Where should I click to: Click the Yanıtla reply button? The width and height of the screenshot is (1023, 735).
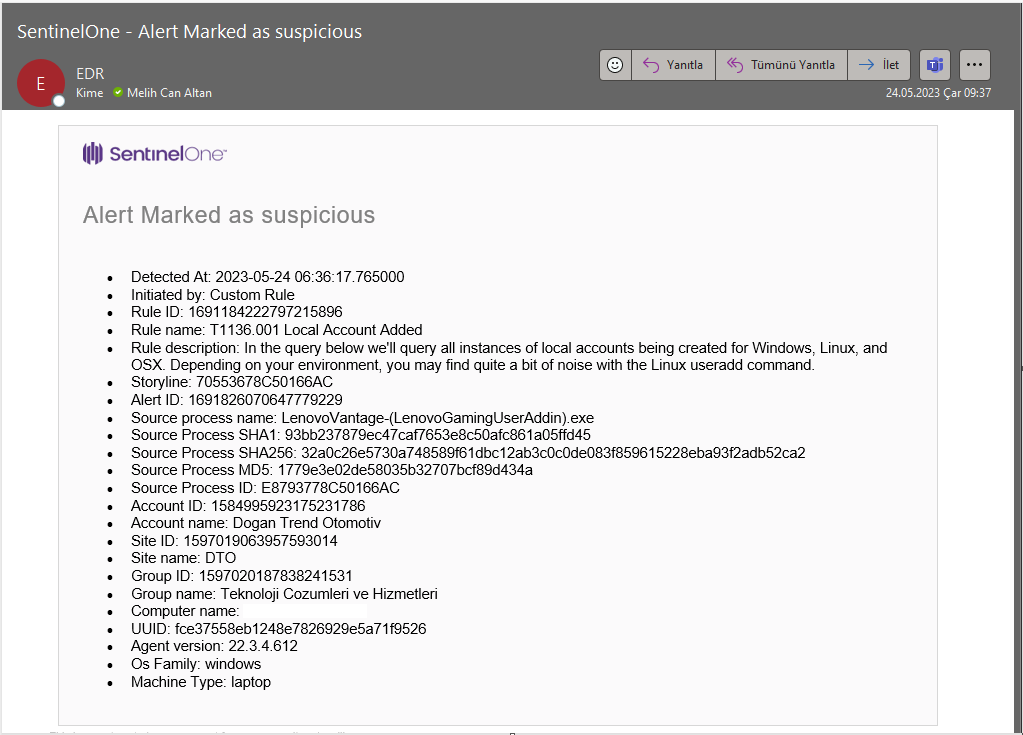point(673,65)
